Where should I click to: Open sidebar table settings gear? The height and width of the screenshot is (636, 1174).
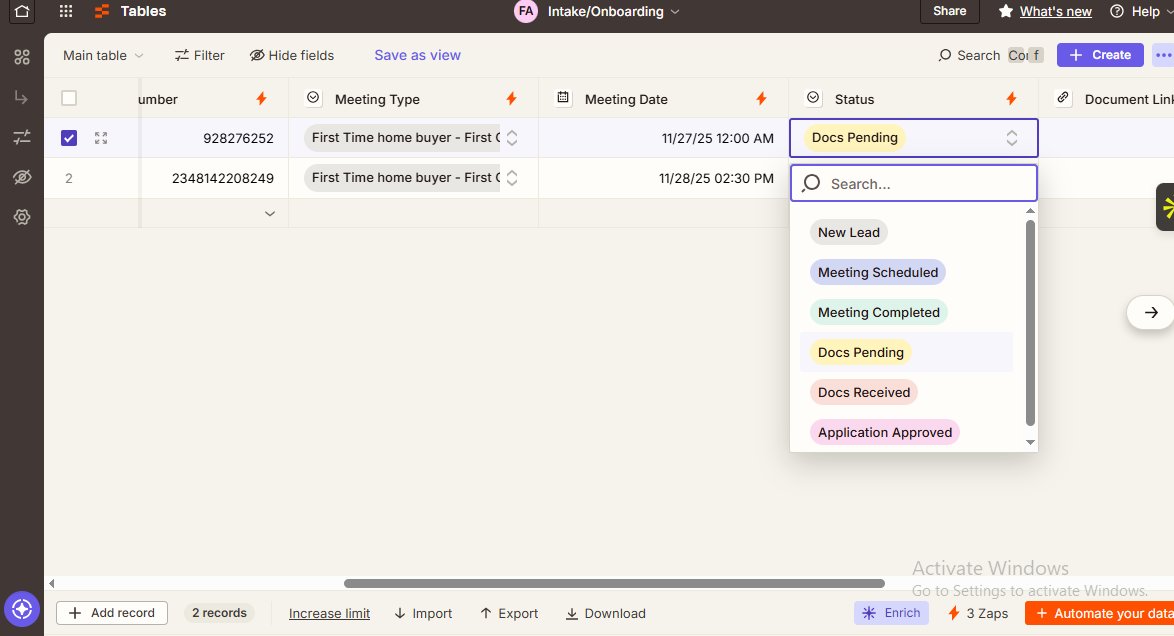pos(22,217)
